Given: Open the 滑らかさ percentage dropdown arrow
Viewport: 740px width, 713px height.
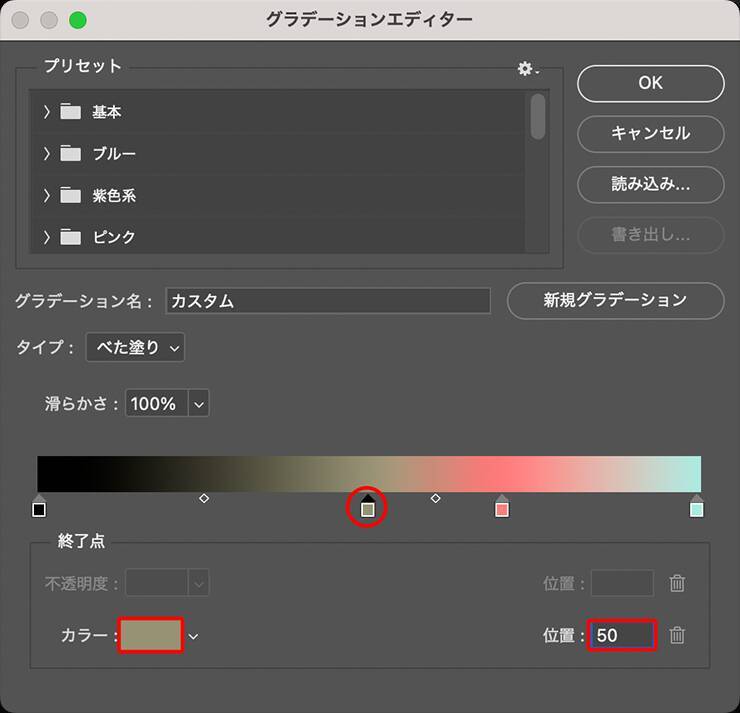Looking at the screenshot, I should click(x=199, y=403).
